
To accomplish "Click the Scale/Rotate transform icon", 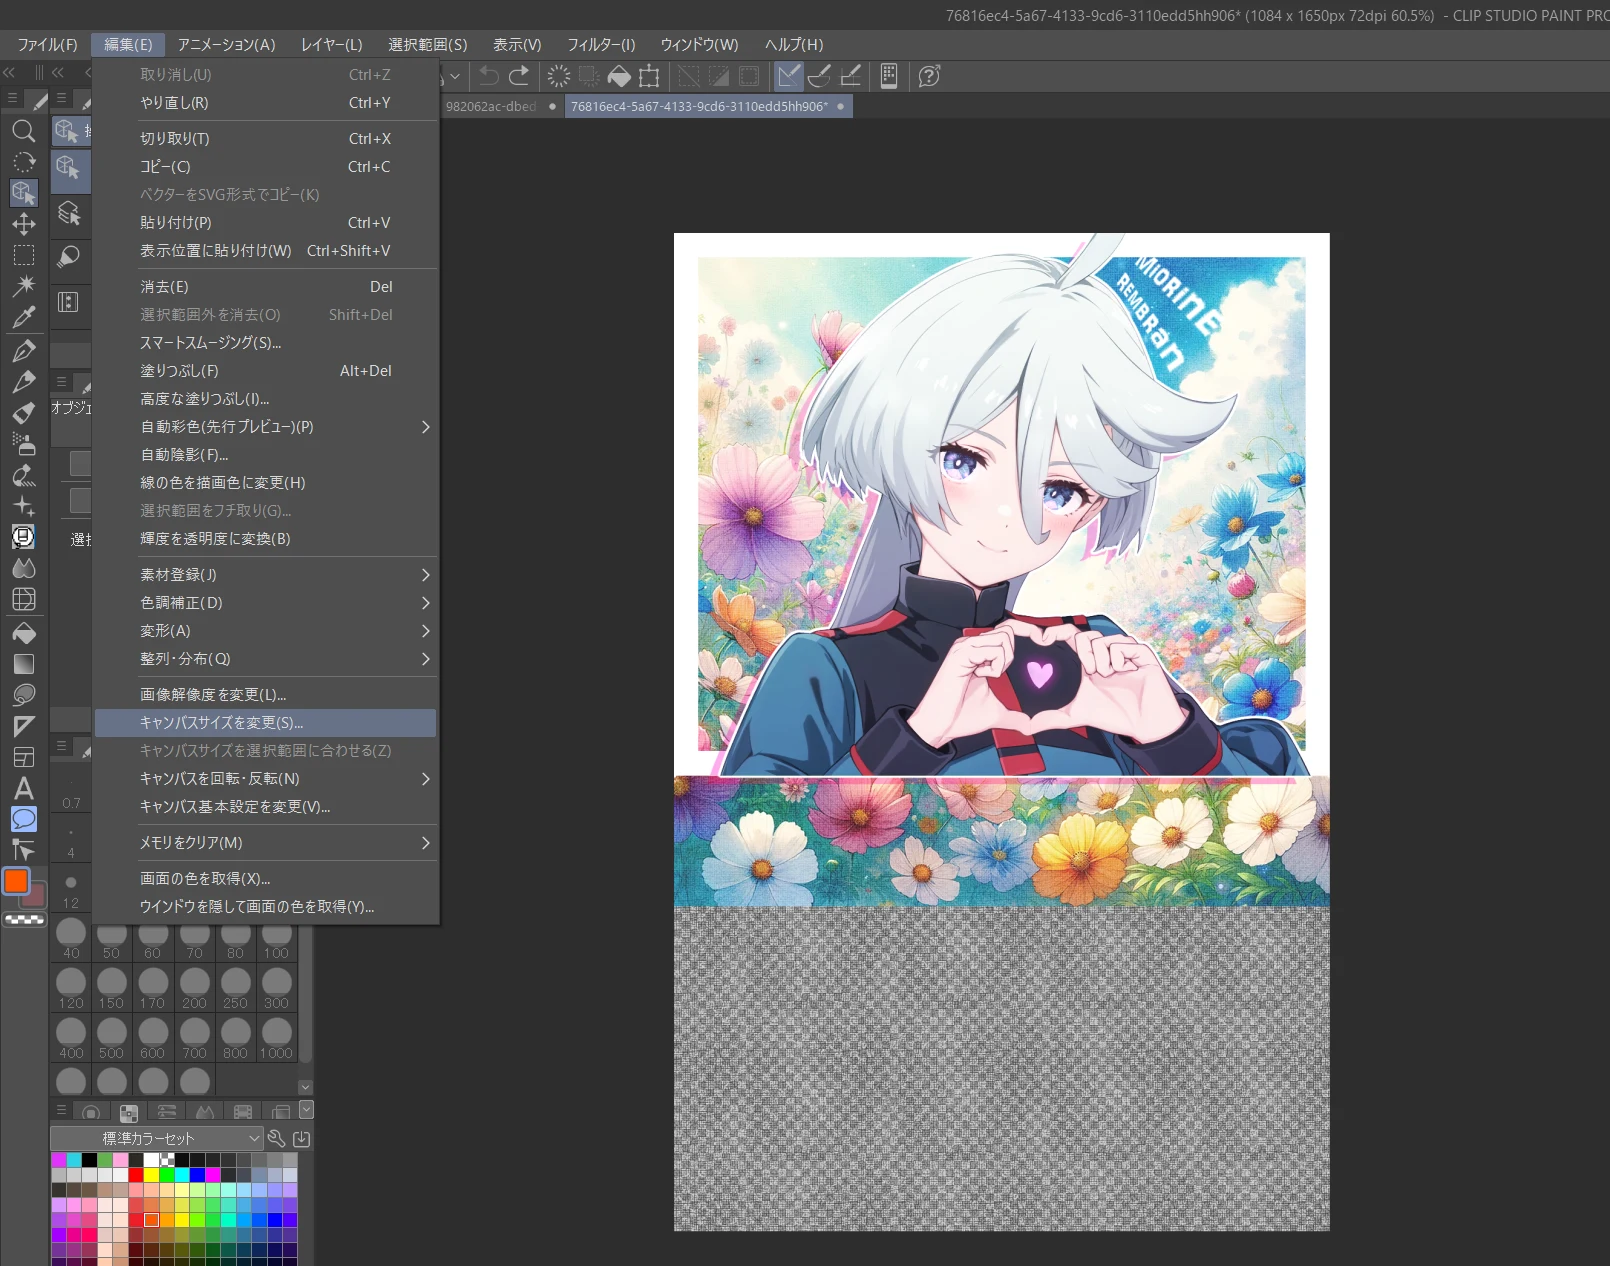I will [649, 76].
